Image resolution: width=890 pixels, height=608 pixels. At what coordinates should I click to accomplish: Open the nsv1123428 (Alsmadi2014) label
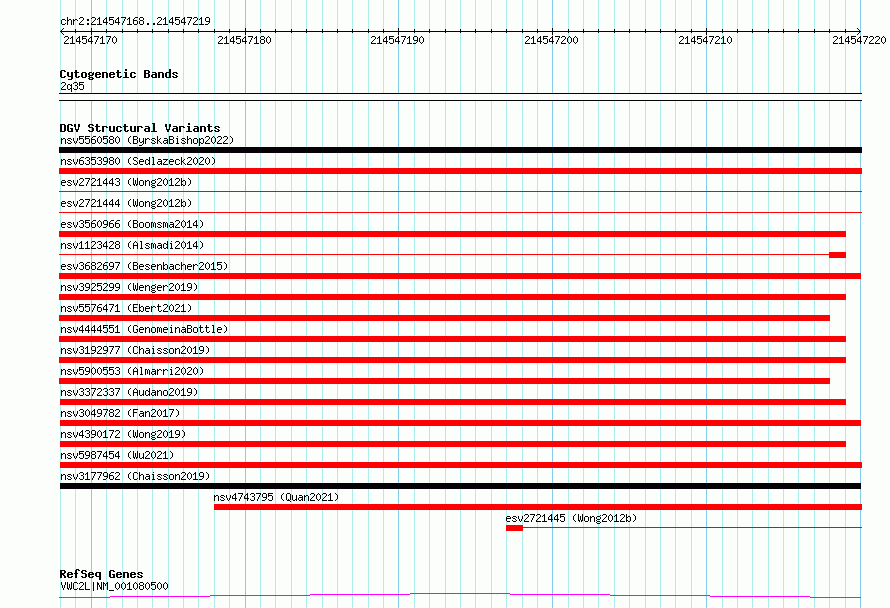(132, 245)
